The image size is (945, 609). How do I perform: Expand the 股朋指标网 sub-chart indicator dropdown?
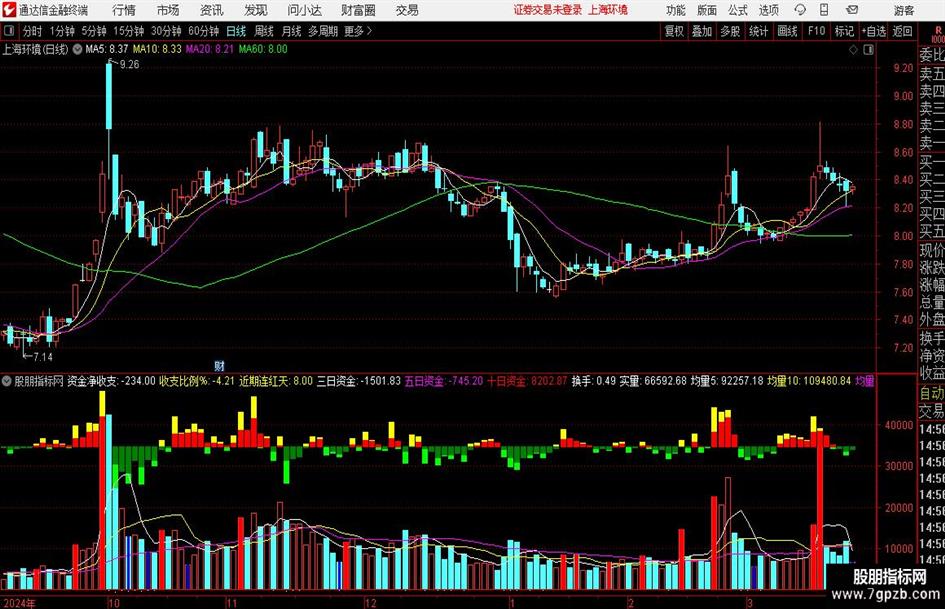7,381
